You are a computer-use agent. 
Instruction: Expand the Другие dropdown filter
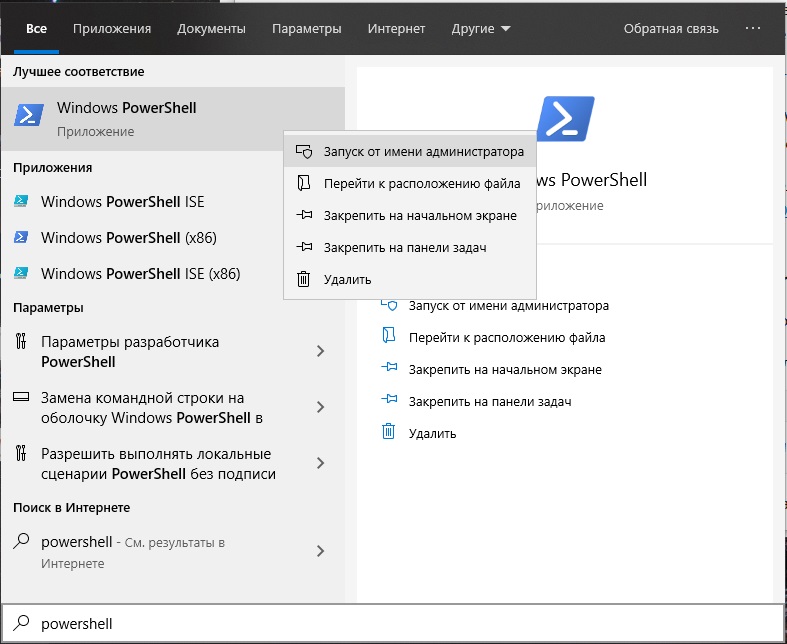[x=480, y=29]
